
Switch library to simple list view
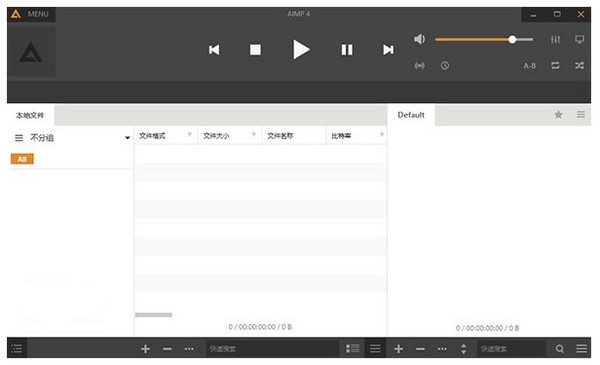[375, 349]
